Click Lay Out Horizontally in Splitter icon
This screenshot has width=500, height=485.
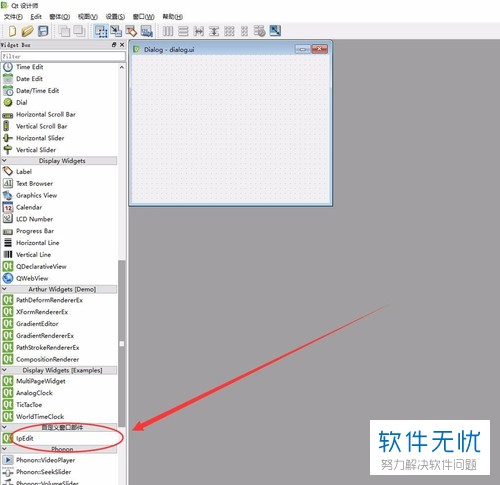click(x=198, y=31)
